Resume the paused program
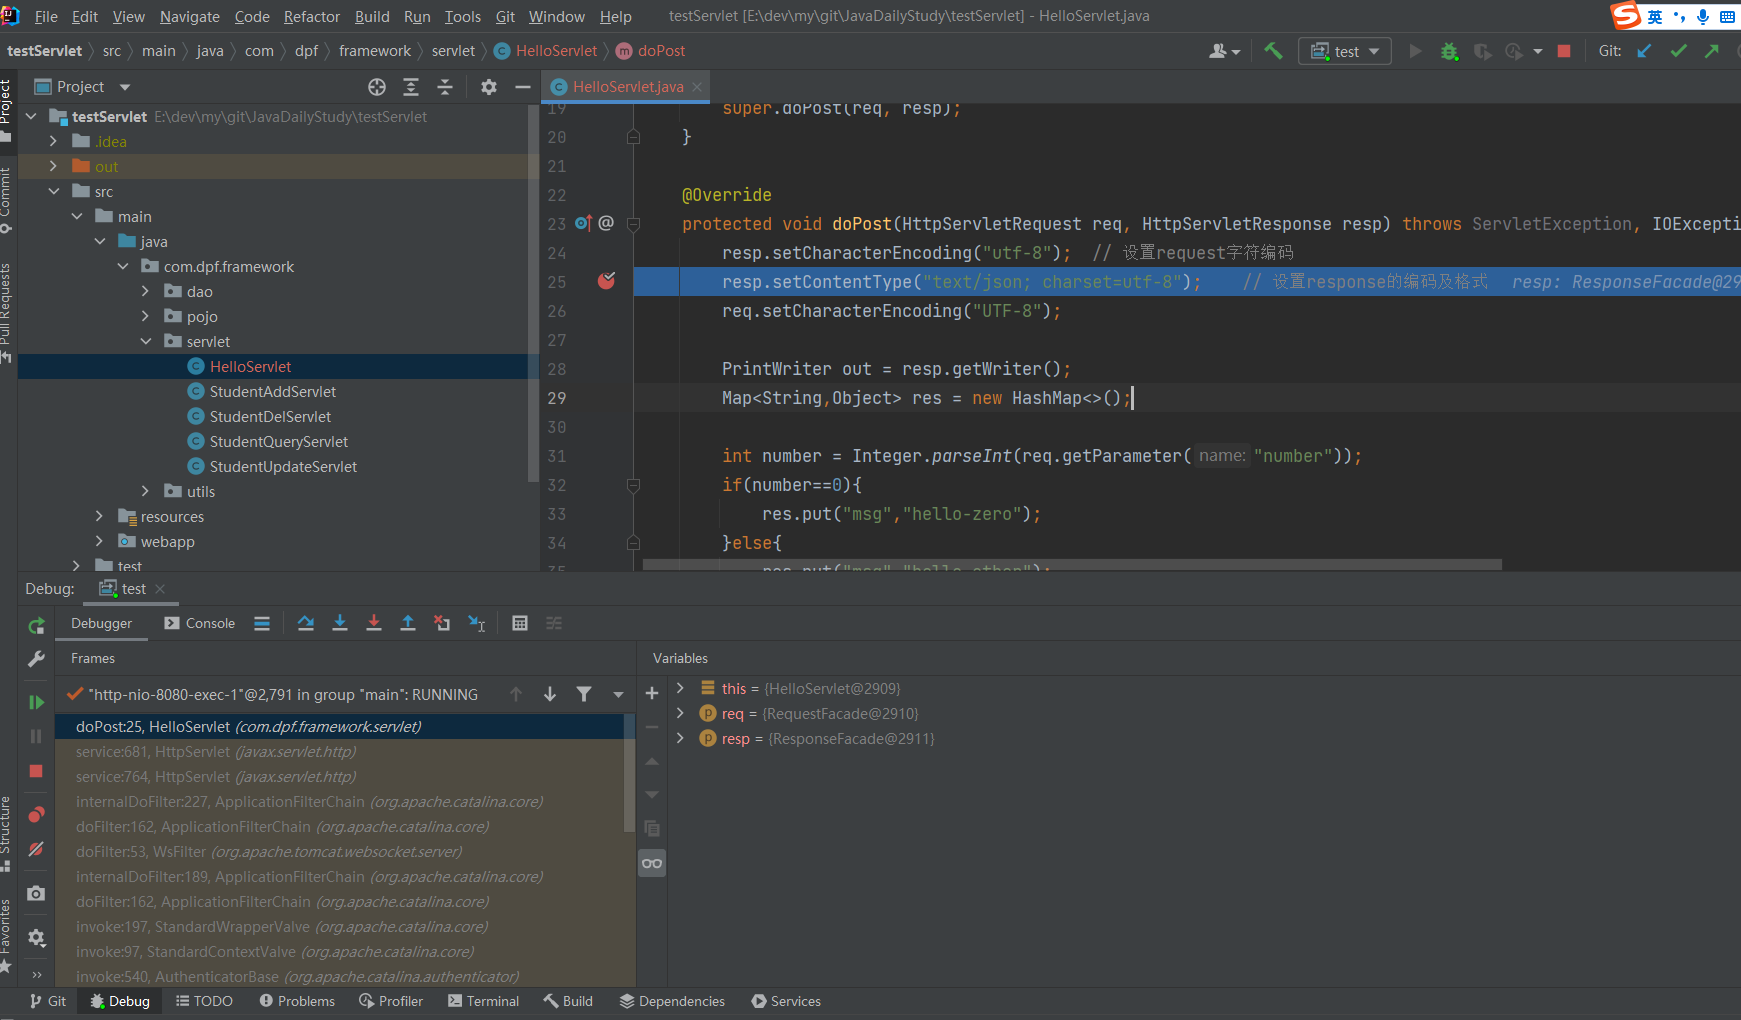The image size is (1741, 1020). (x=36, y=701)
